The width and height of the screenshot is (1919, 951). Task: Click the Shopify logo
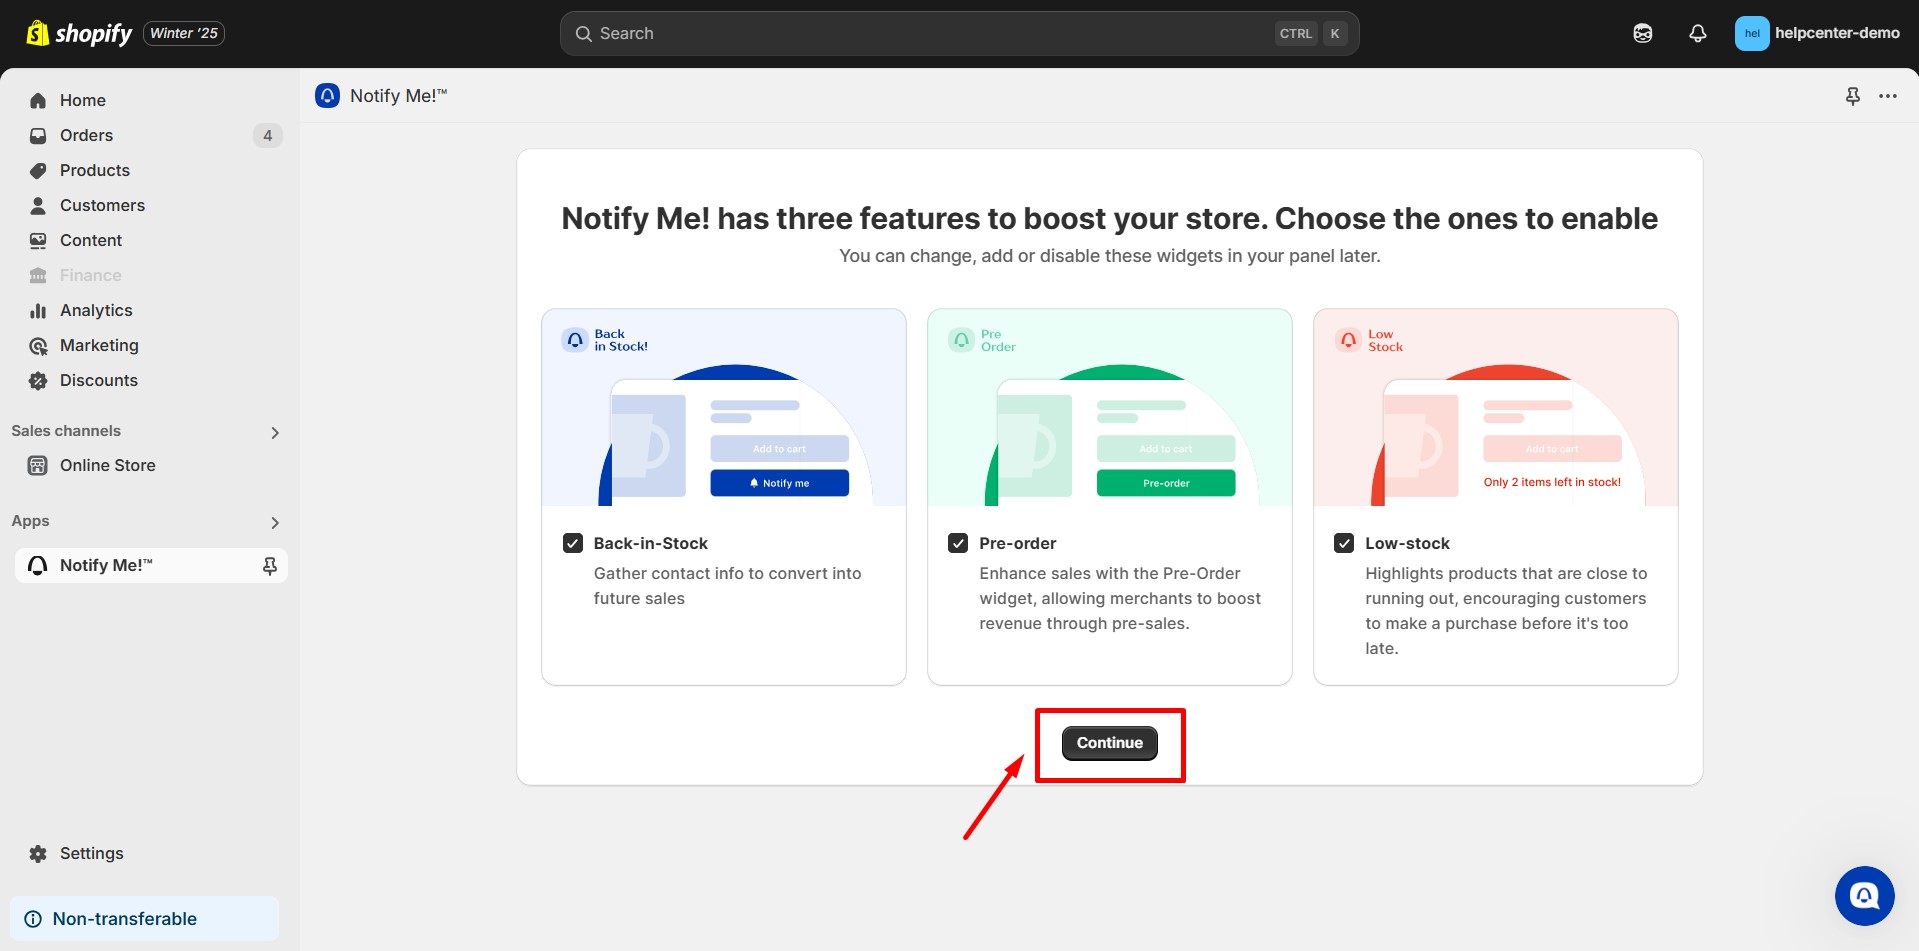pyautogui.click(x=80, y=34)
